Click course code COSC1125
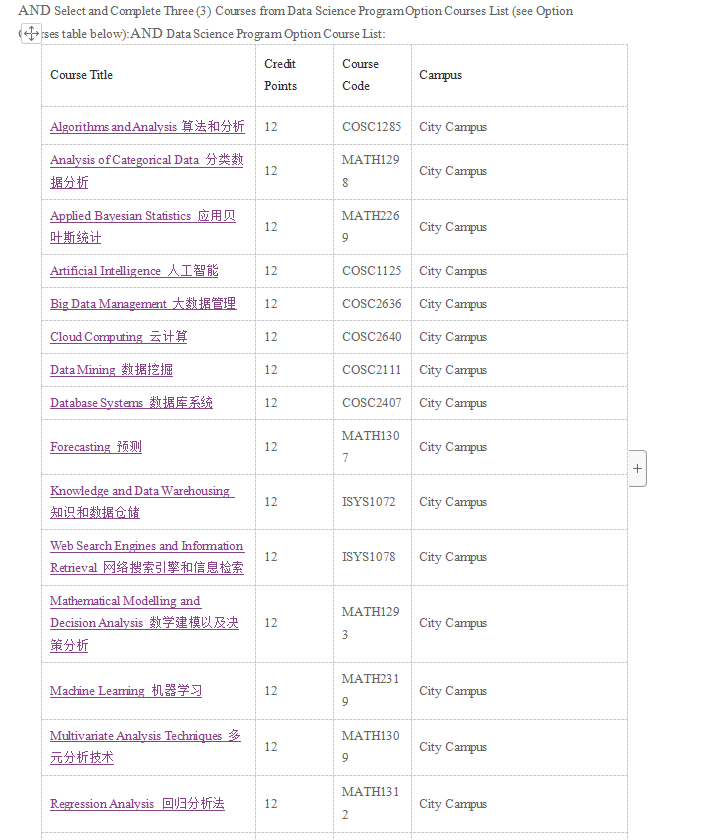Viewport: 706px width, 840px height. coord(372,271)
